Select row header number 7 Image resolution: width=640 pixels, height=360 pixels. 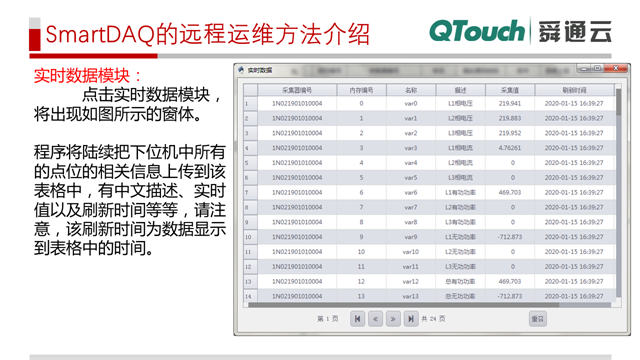[x=250, y=193]
